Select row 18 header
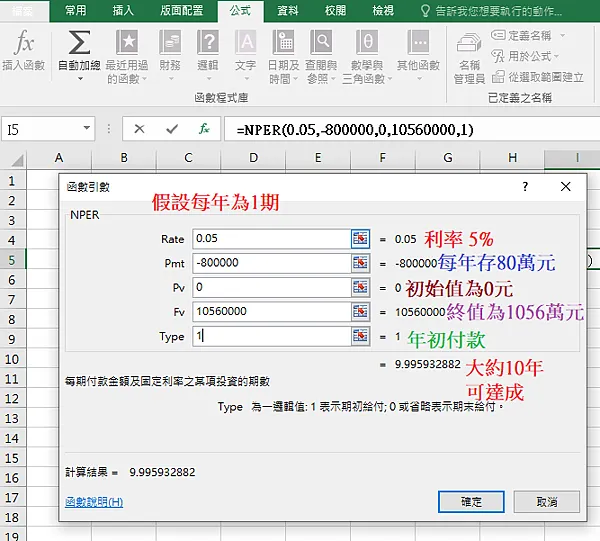 pyautogui.click(x=12, y=517)
